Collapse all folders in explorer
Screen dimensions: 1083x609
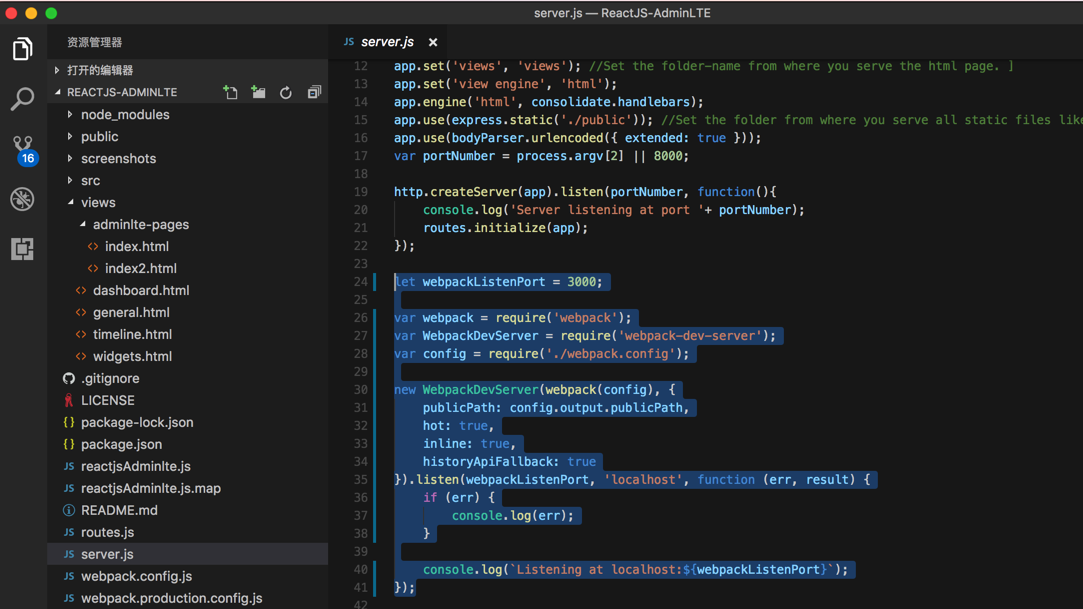coord(314,92)
